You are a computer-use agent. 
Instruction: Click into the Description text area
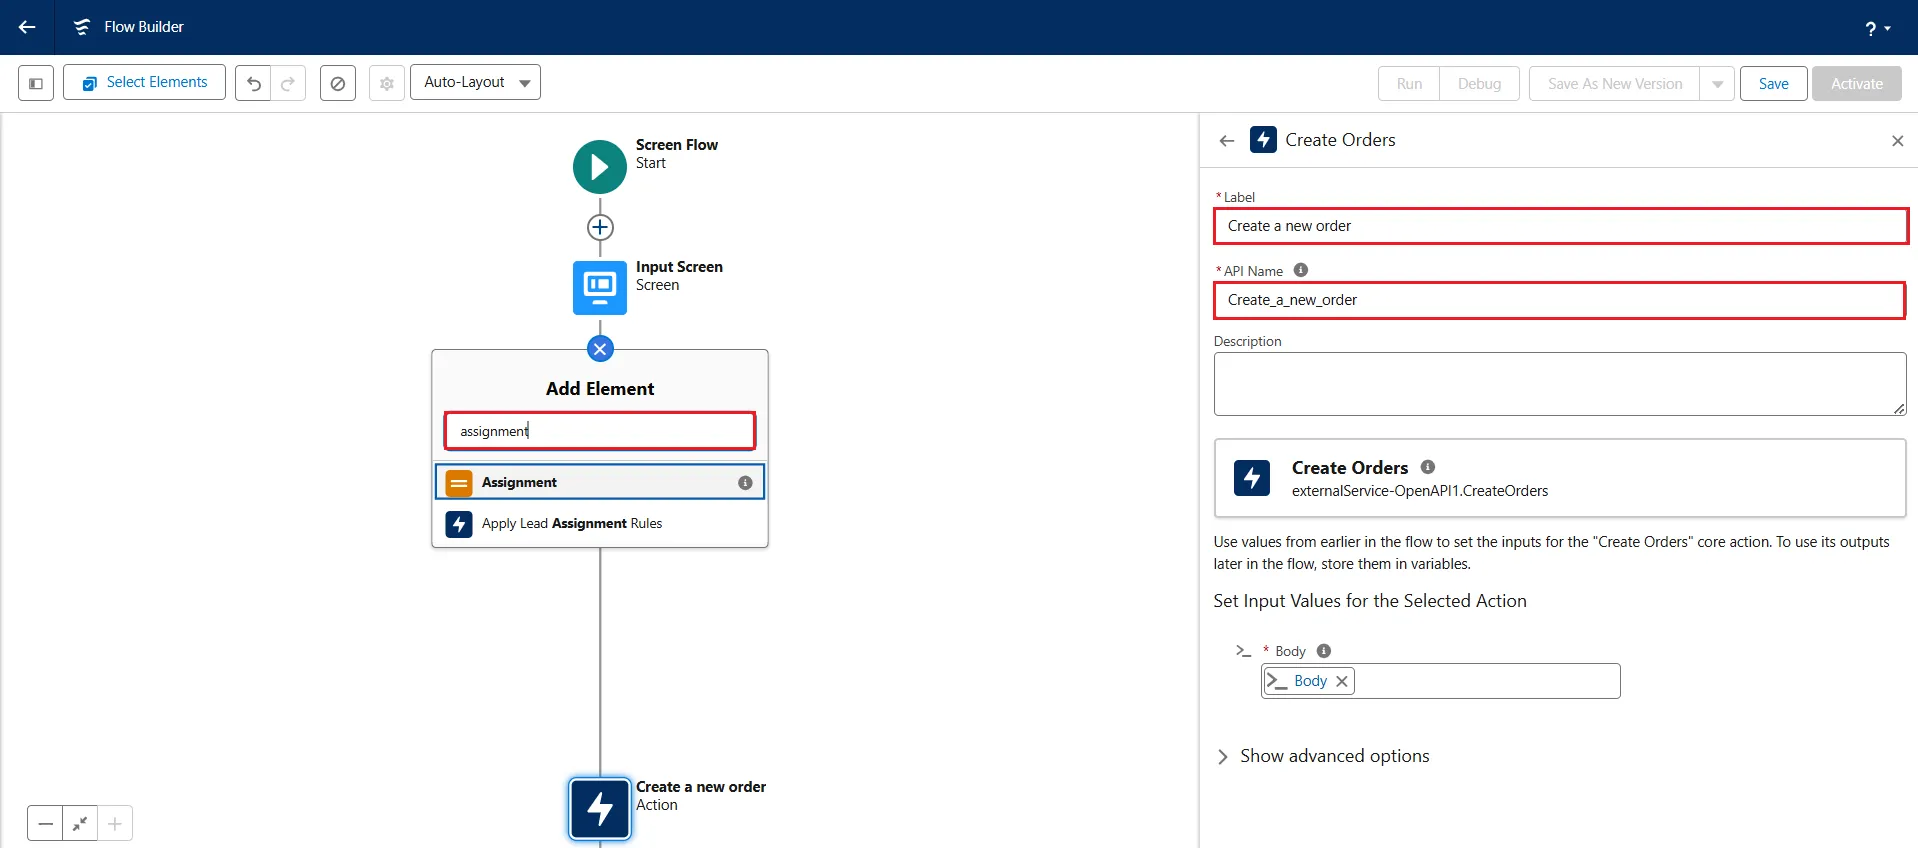1558,383
